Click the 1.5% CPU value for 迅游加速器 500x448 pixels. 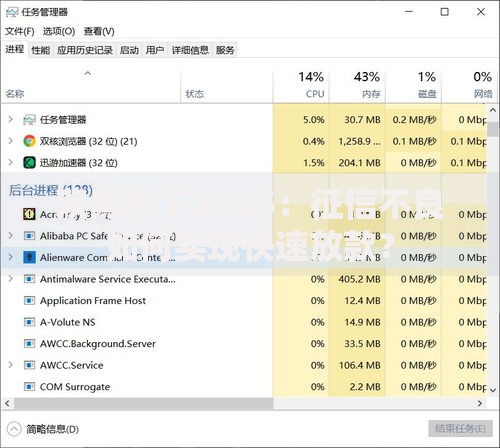click(x=314, y=163)
